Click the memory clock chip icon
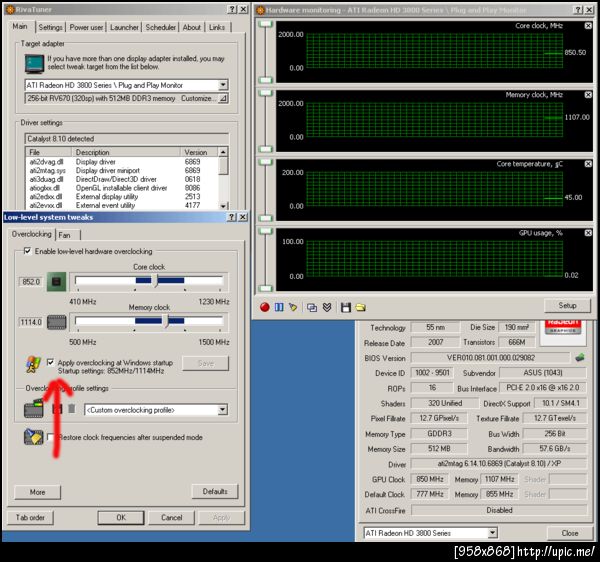The image size is (600, 562). [x=56, y=322]
